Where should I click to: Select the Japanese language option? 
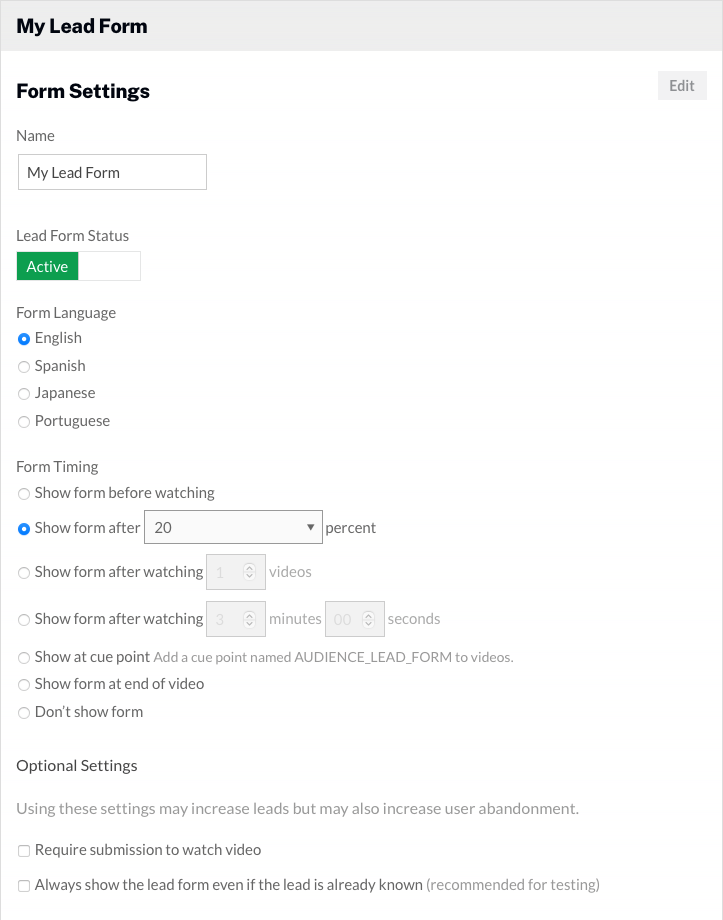tap(23, 393)
